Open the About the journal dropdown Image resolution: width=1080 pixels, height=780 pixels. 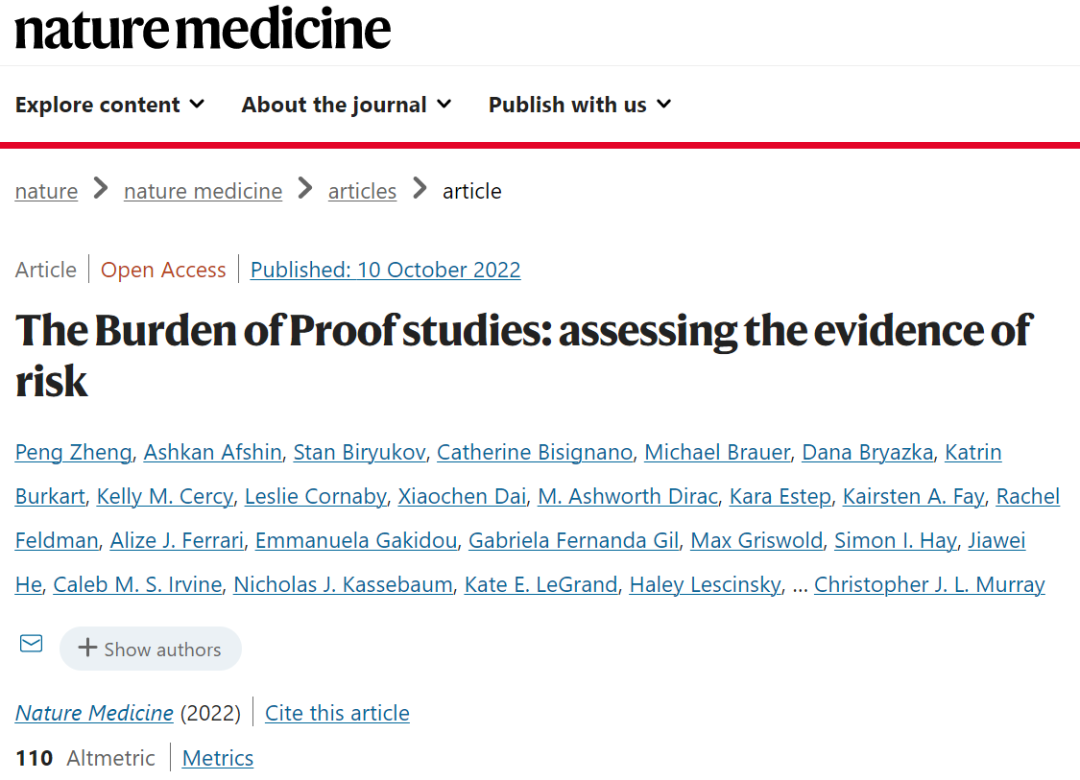pyautogui.click(x=346, y=105)
